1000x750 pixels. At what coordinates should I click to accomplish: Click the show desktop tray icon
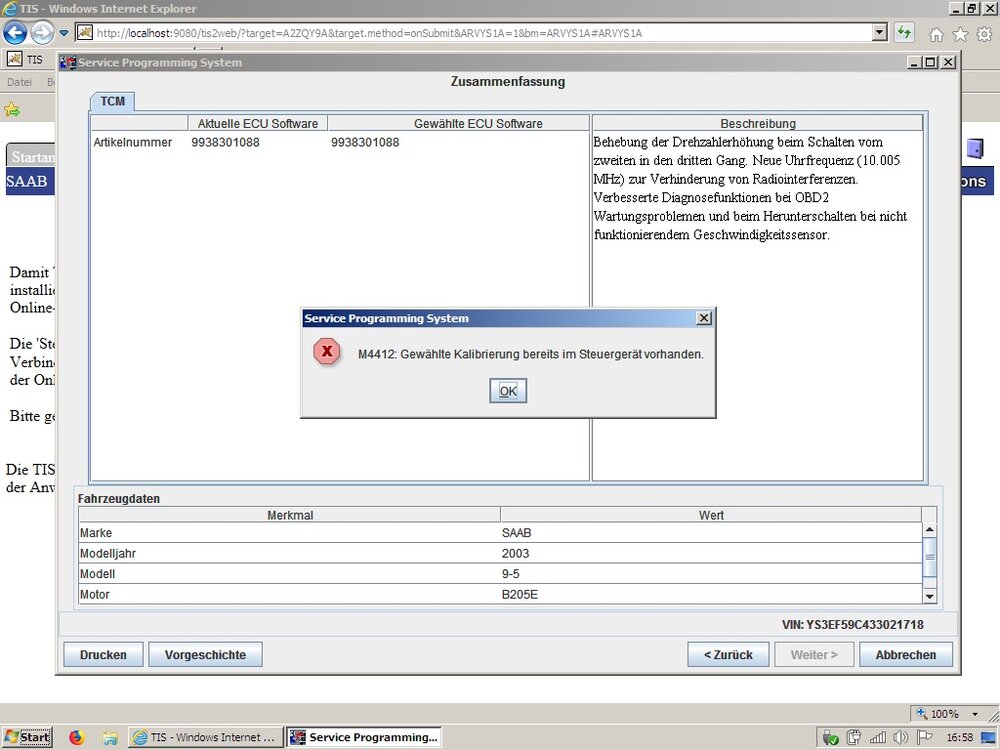click(987, 738)
